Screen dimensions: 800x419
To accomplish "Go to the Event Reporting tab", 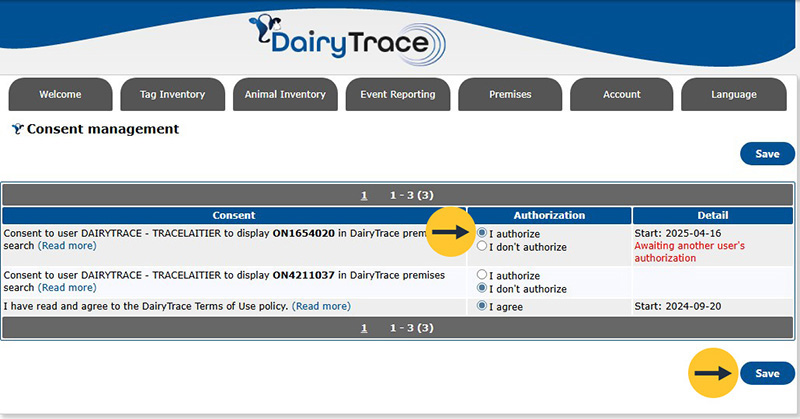I will 397,95.
